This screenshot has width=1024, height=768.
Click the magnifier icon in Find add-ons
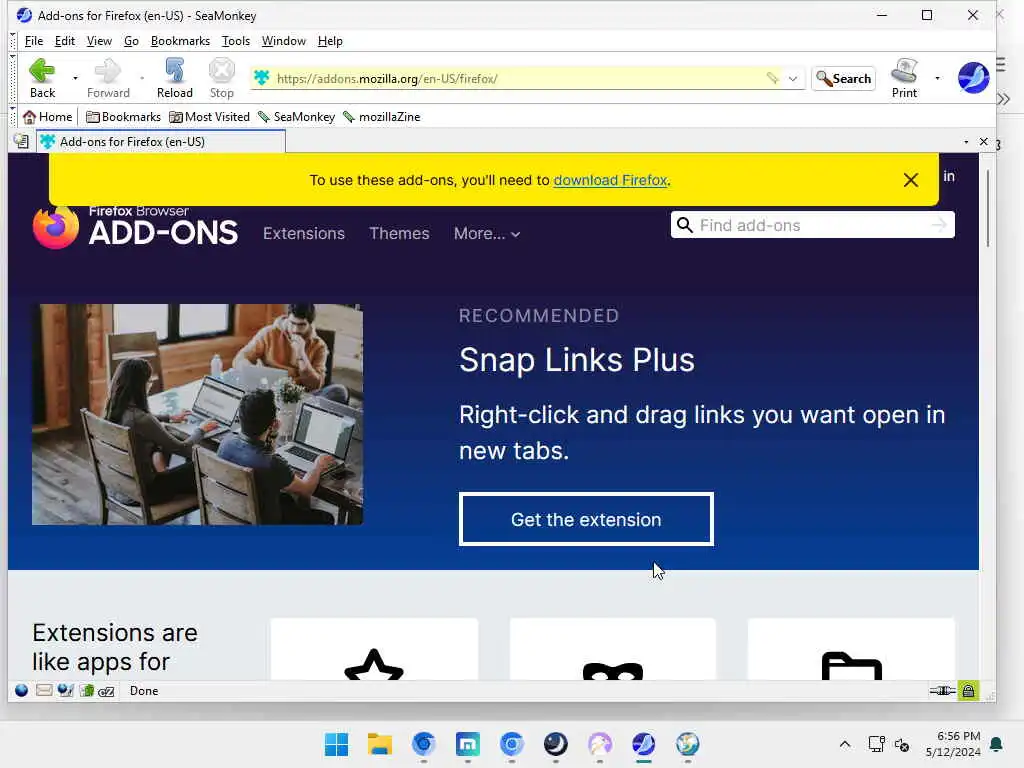click(684, 225)
